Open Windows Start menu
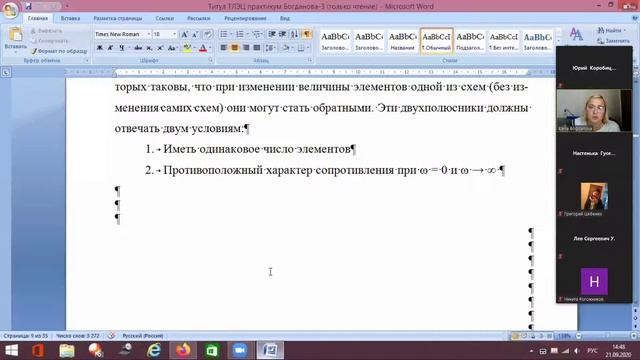The image size is (640, 360). [11, 351]
